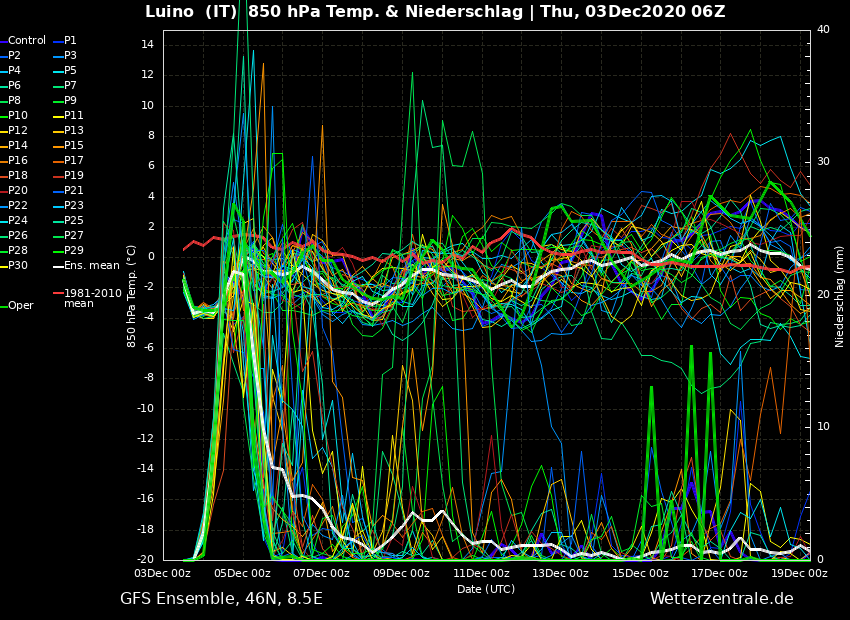Click the 19Dec 00z date tick
The height and width of the screenshot is (620, 850).
point(800,573)
